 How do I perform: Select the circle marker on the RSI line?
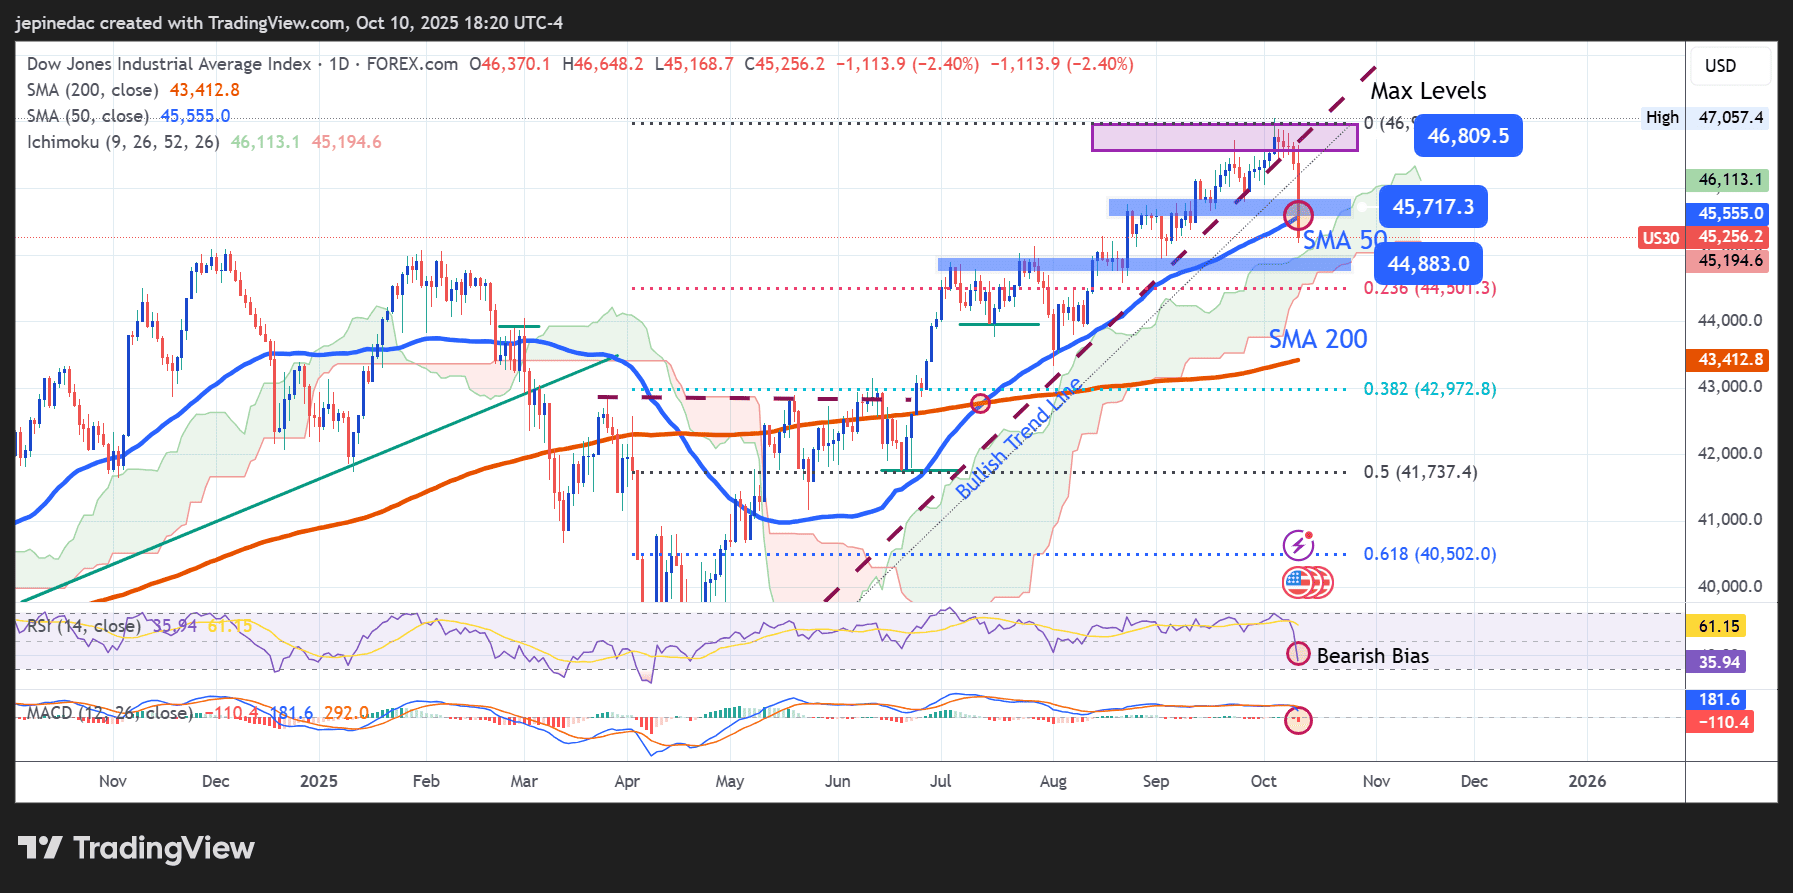click(1298, 654)
